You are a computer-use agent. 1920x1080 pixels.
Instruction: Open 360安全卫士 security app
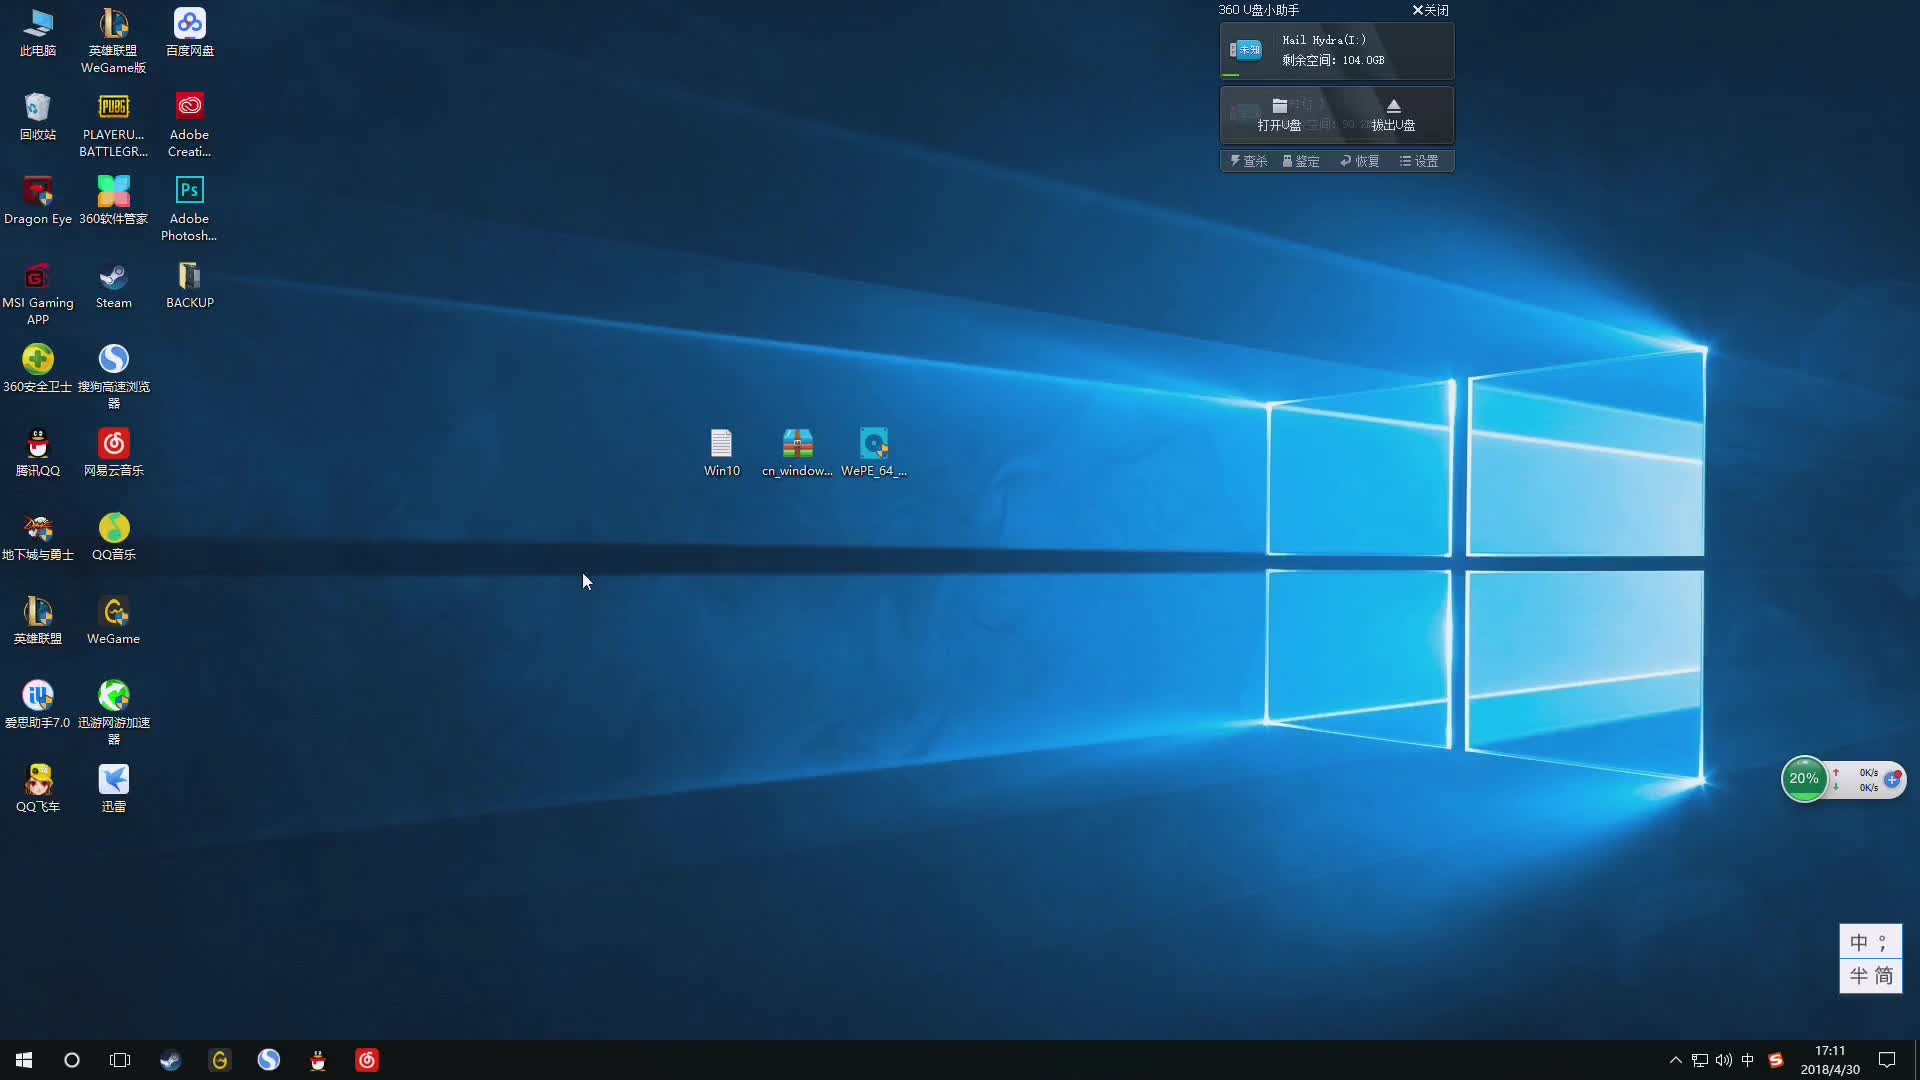[36, 357]
